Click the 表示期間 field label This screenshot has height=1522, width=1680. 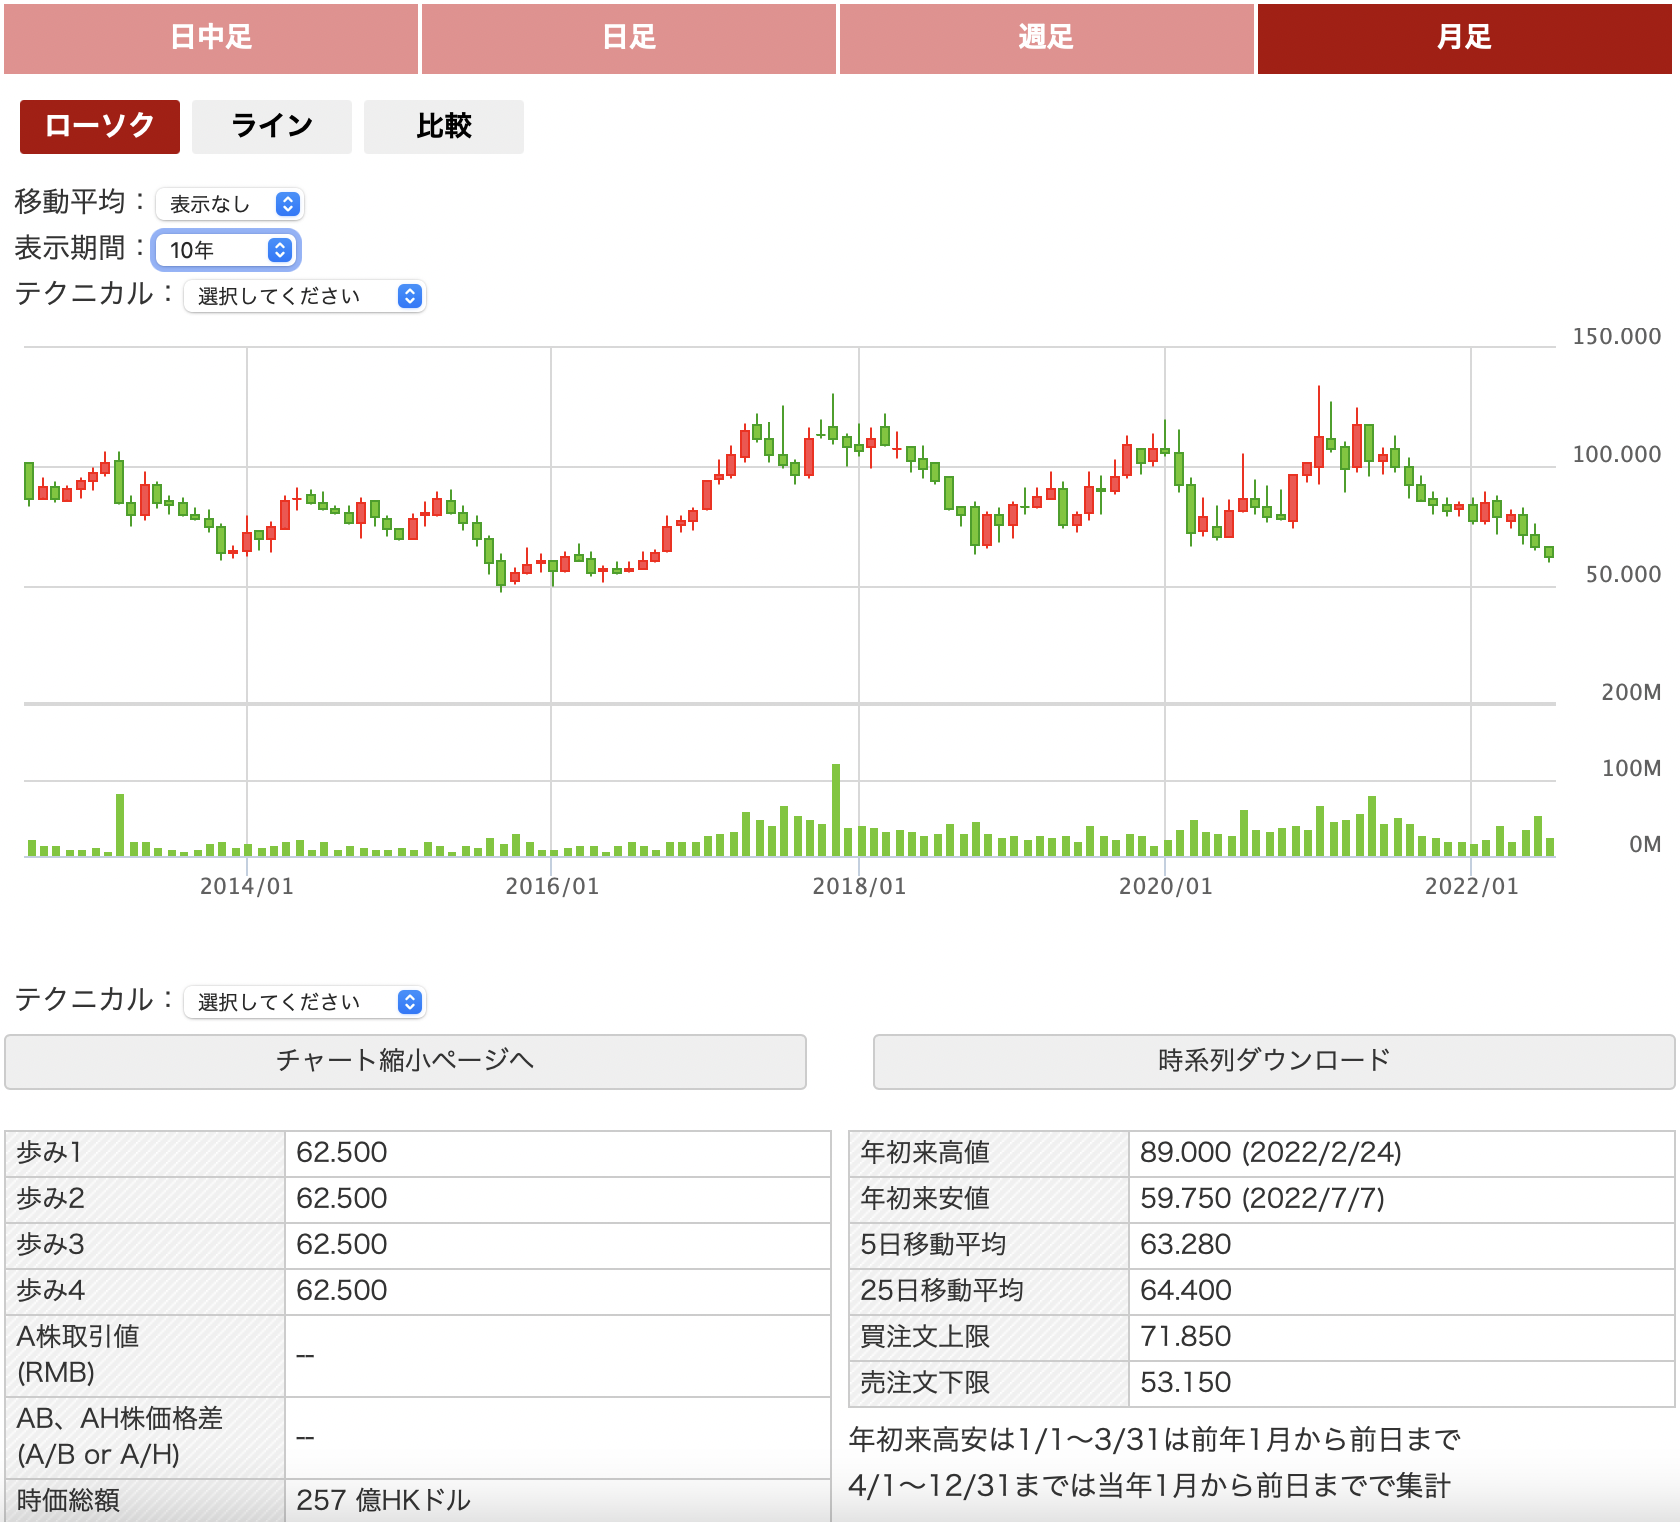pyautogui.click(x=80, y=248)
